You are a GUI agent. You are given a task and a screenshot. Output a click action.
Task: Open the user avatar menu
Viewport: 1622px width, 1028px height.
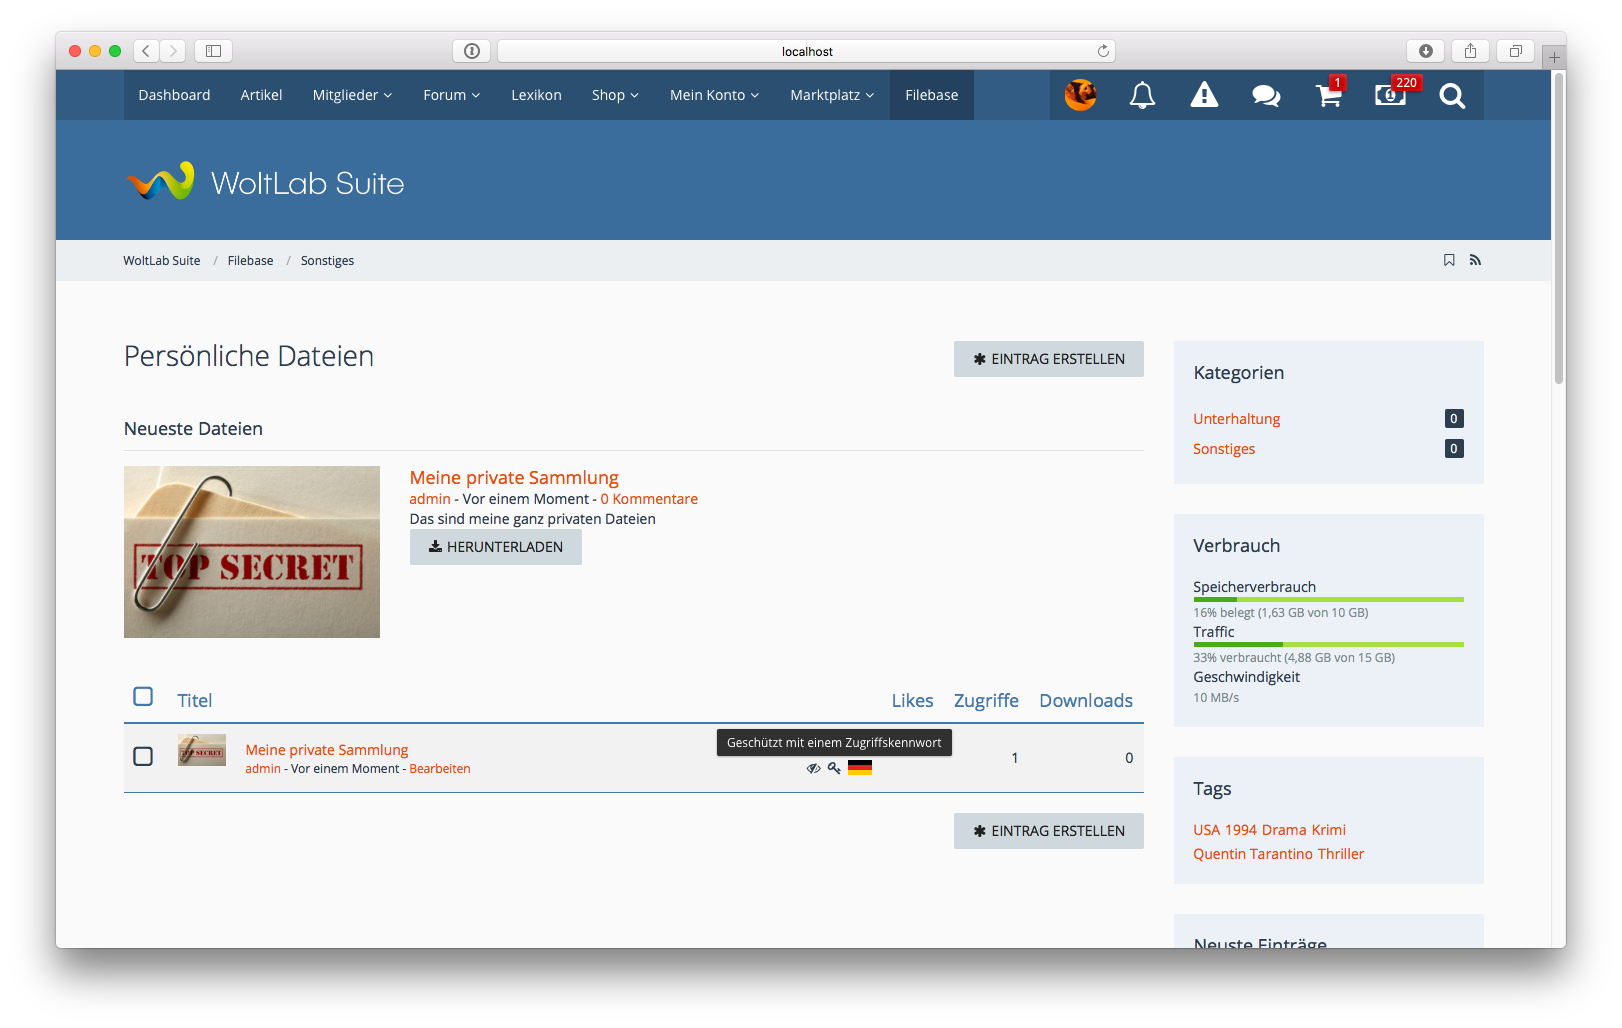click(x=1080, y=95)
